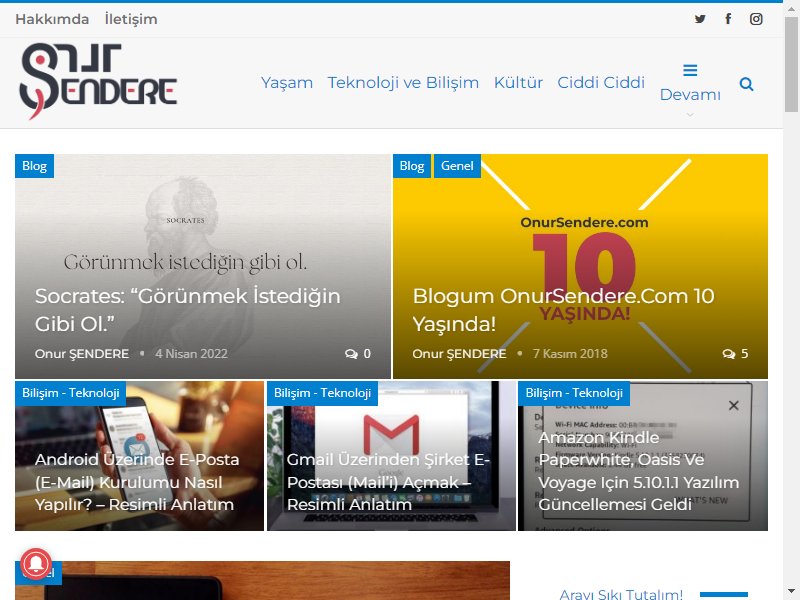Image resolution: width=800 pixels, height=600 pixels.
Task: Click the red notification bell icon
Action: (x=36, y=564)
